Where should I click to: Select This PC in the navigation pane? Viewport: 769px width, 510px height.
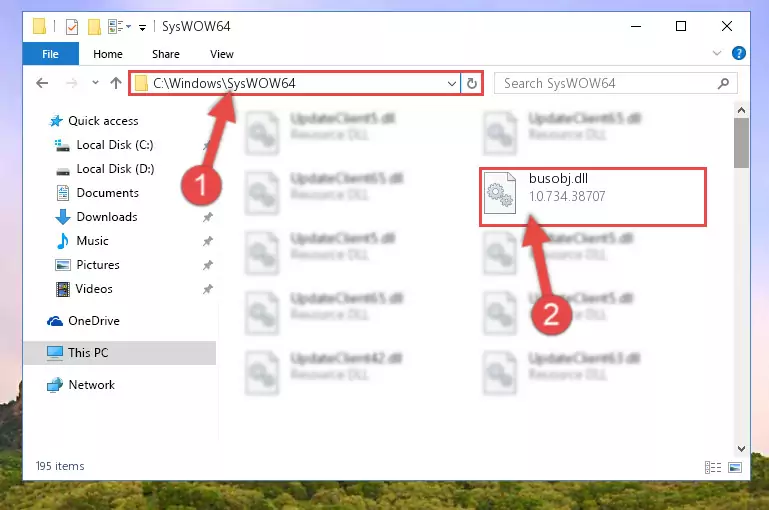[x=120, y=353]
